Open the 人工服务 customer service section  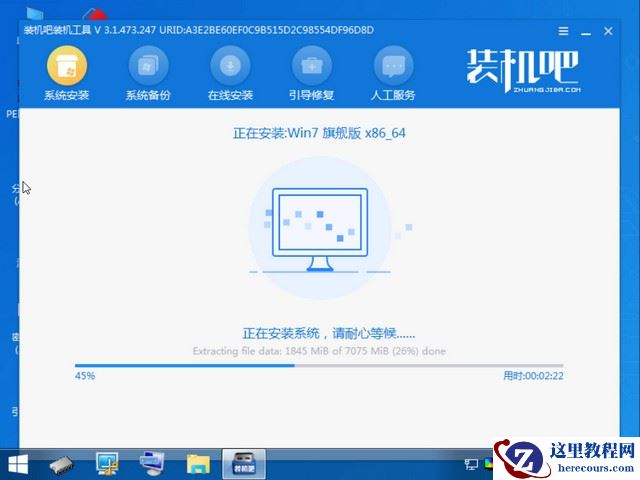tap(393, 73)
